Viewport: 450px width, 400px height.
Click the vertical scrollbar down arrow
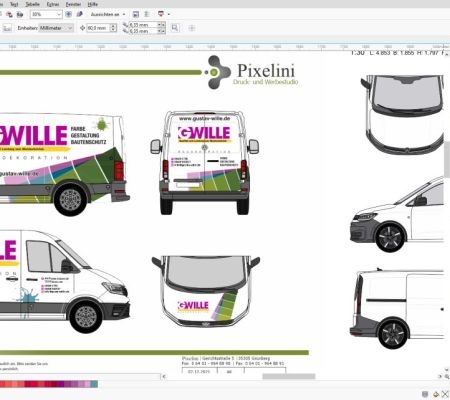(x=447, y=370)
